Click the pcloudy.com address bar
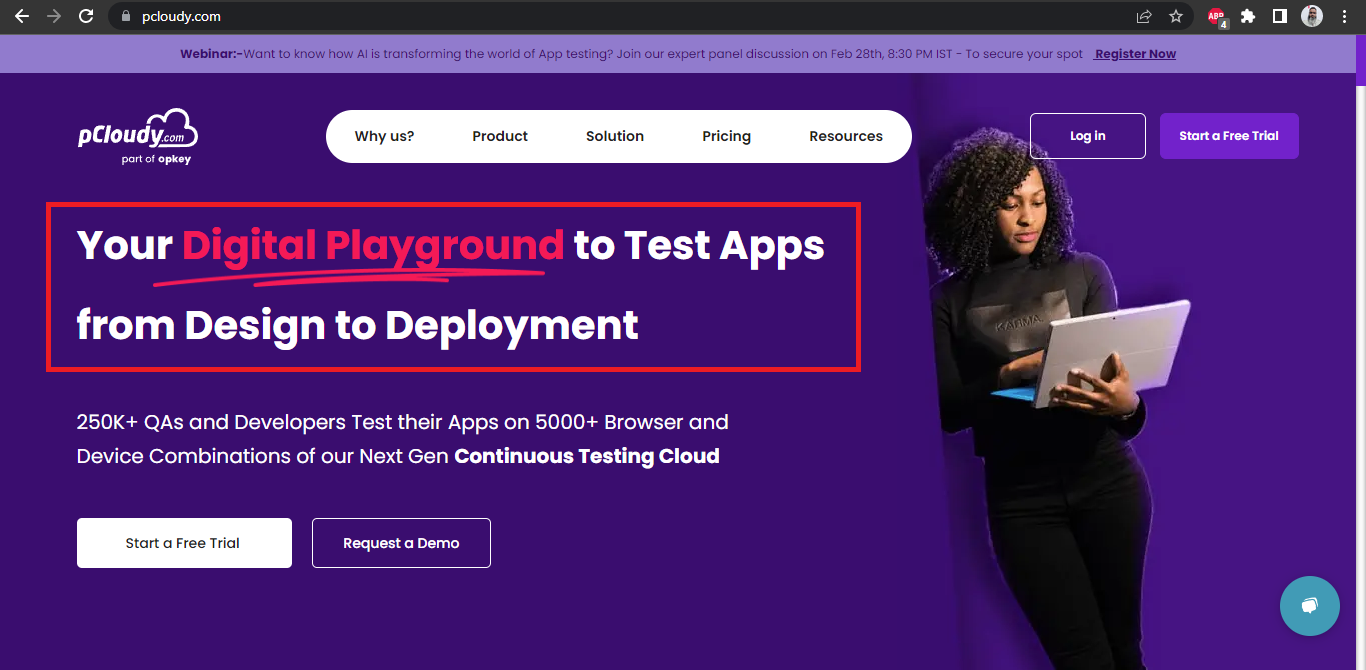The width and height of the screenshot is (1366, 670). click(650, 16)
